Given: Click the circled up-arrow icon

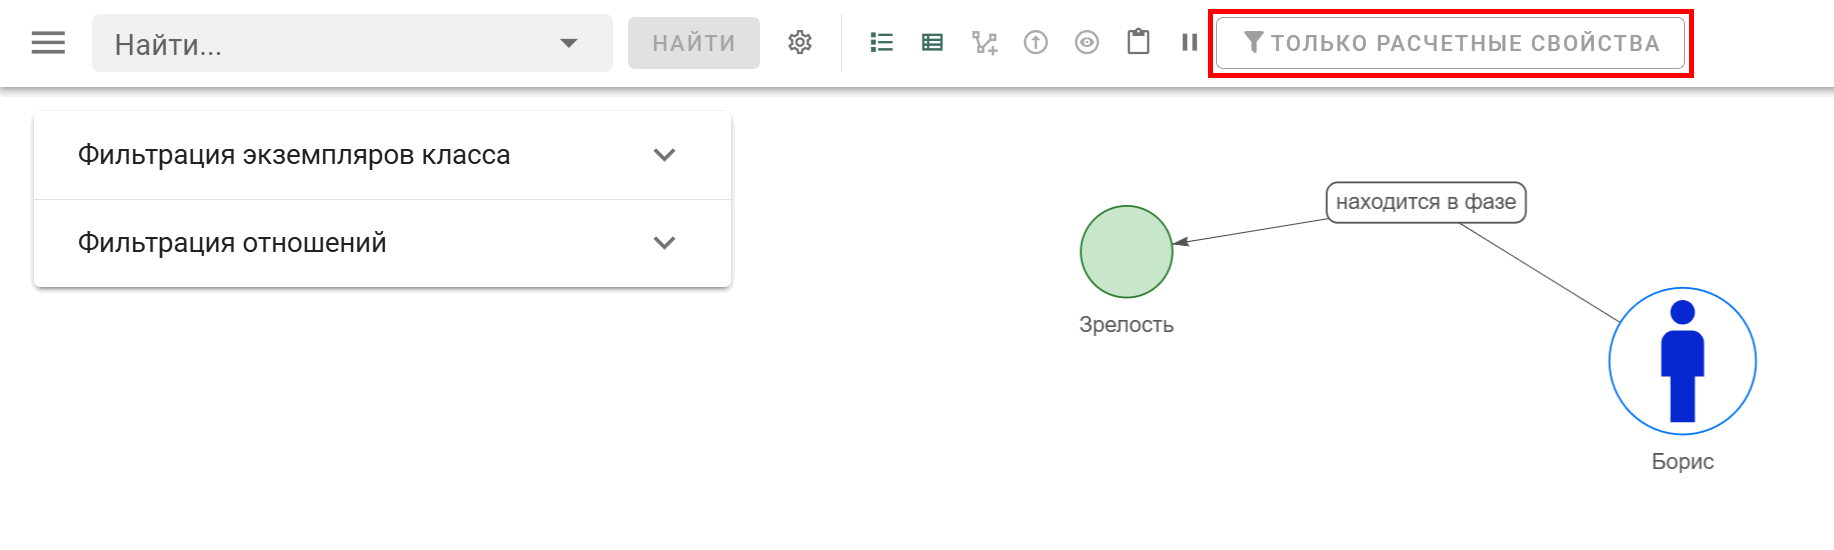Looking at the screenshot, I should click(1036, 42).
